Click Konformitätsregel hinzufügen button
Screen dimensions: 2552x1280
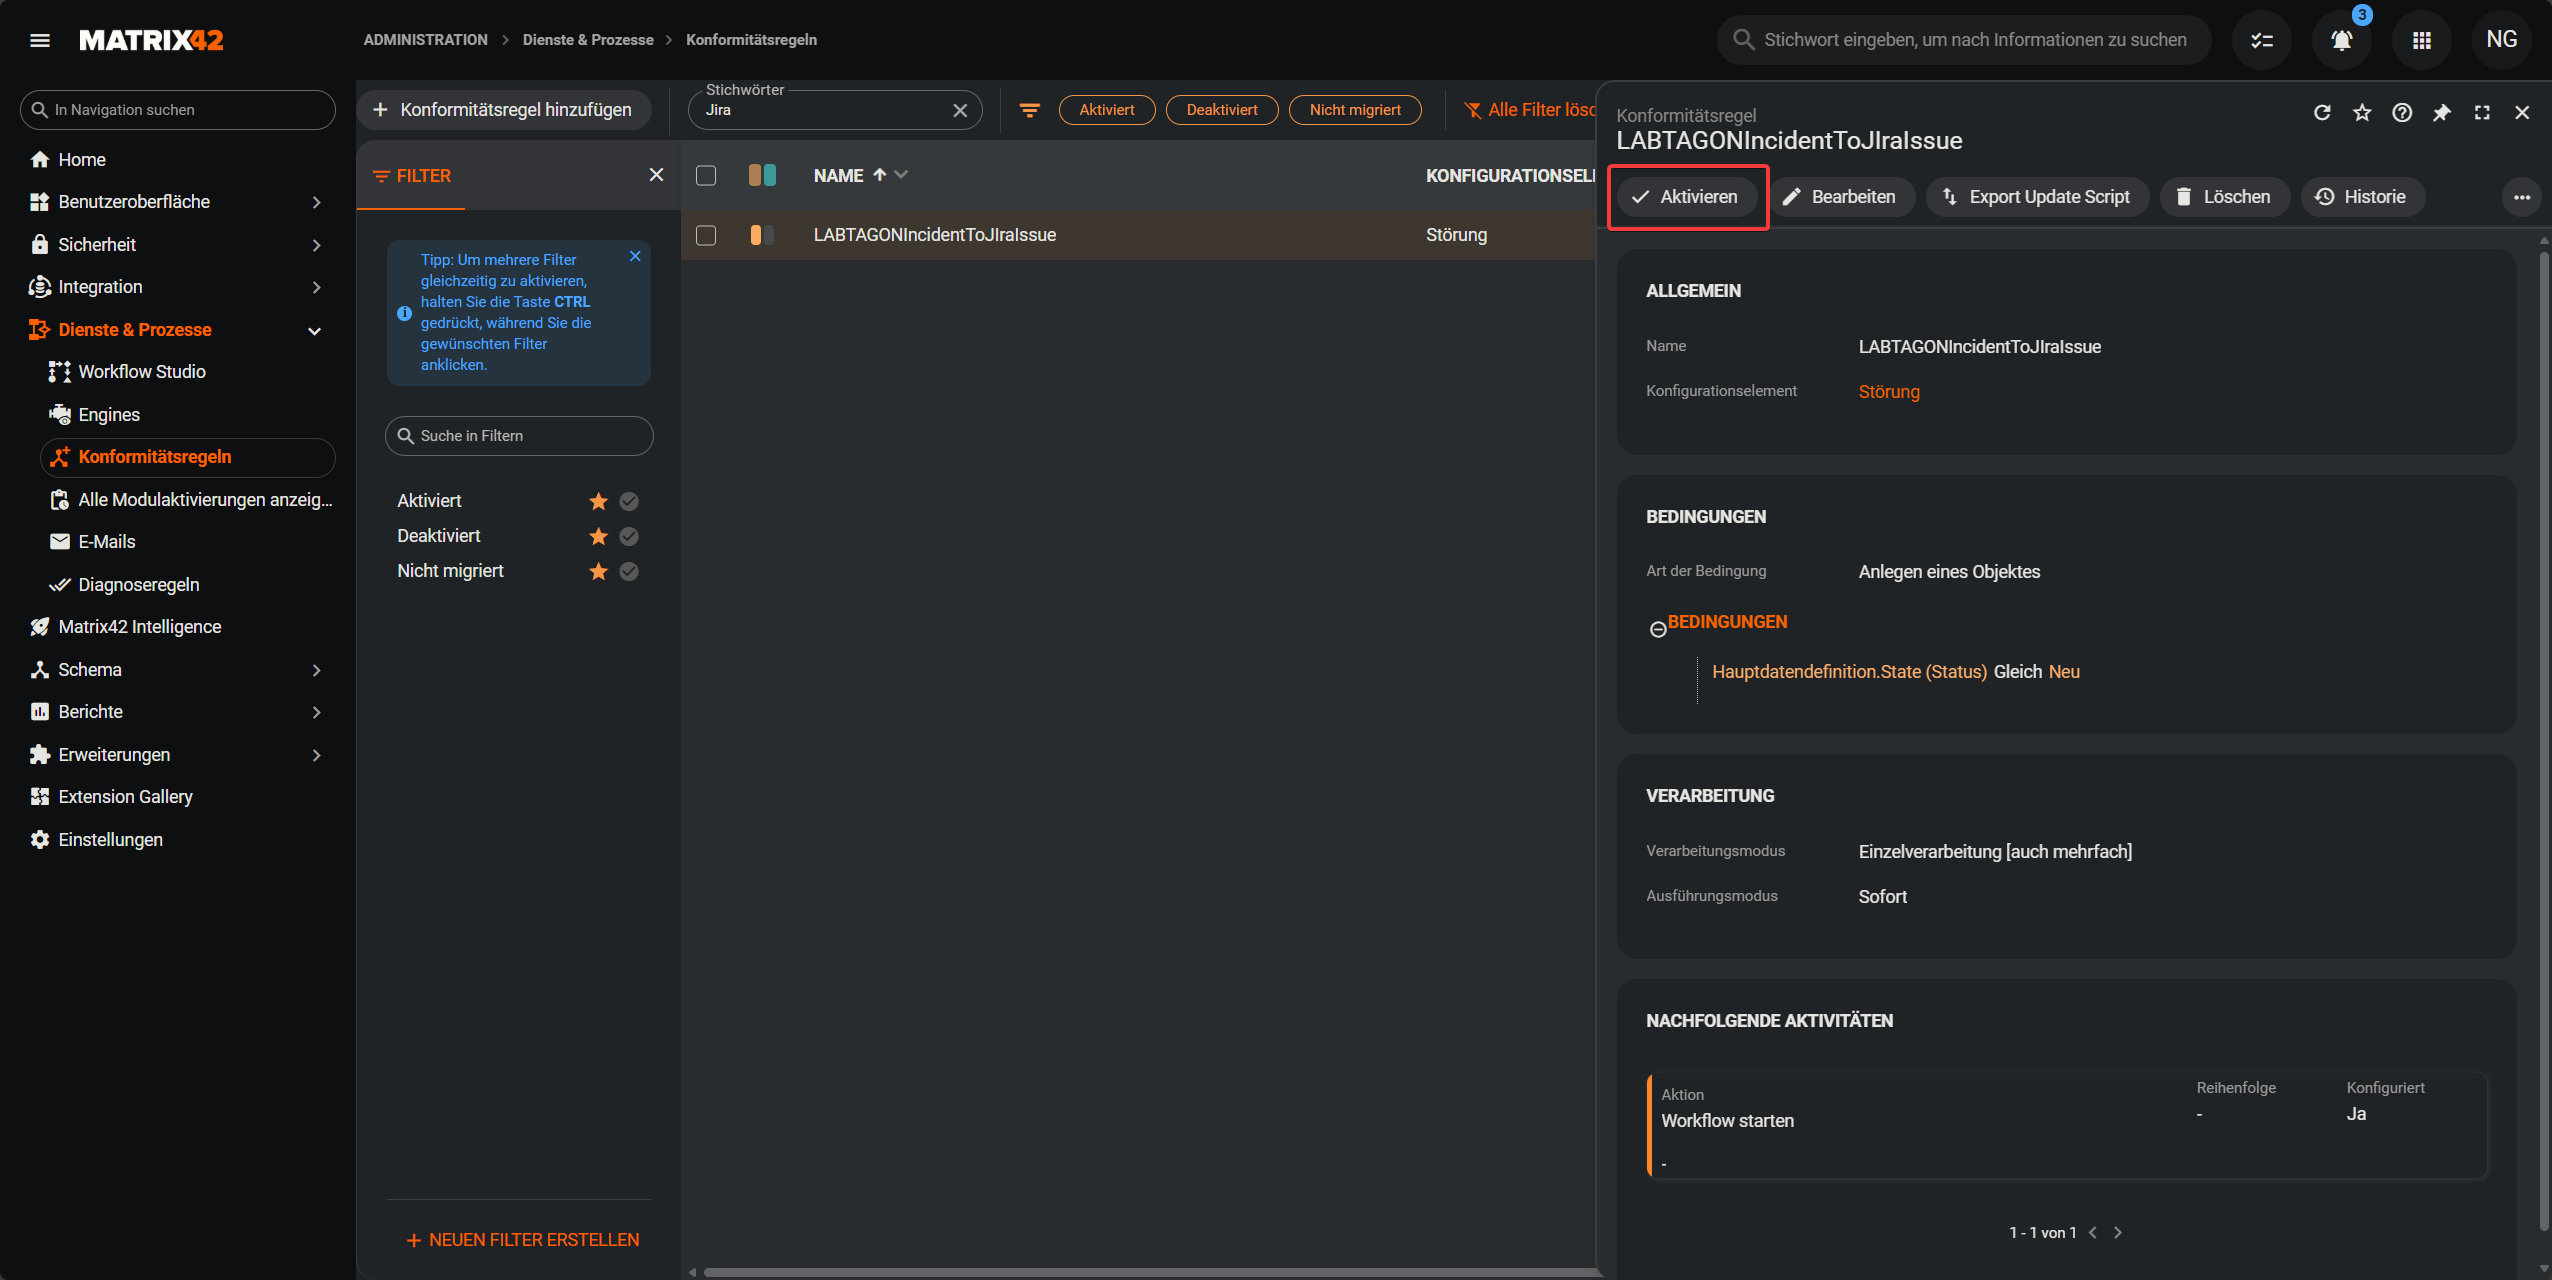(503, 110)
